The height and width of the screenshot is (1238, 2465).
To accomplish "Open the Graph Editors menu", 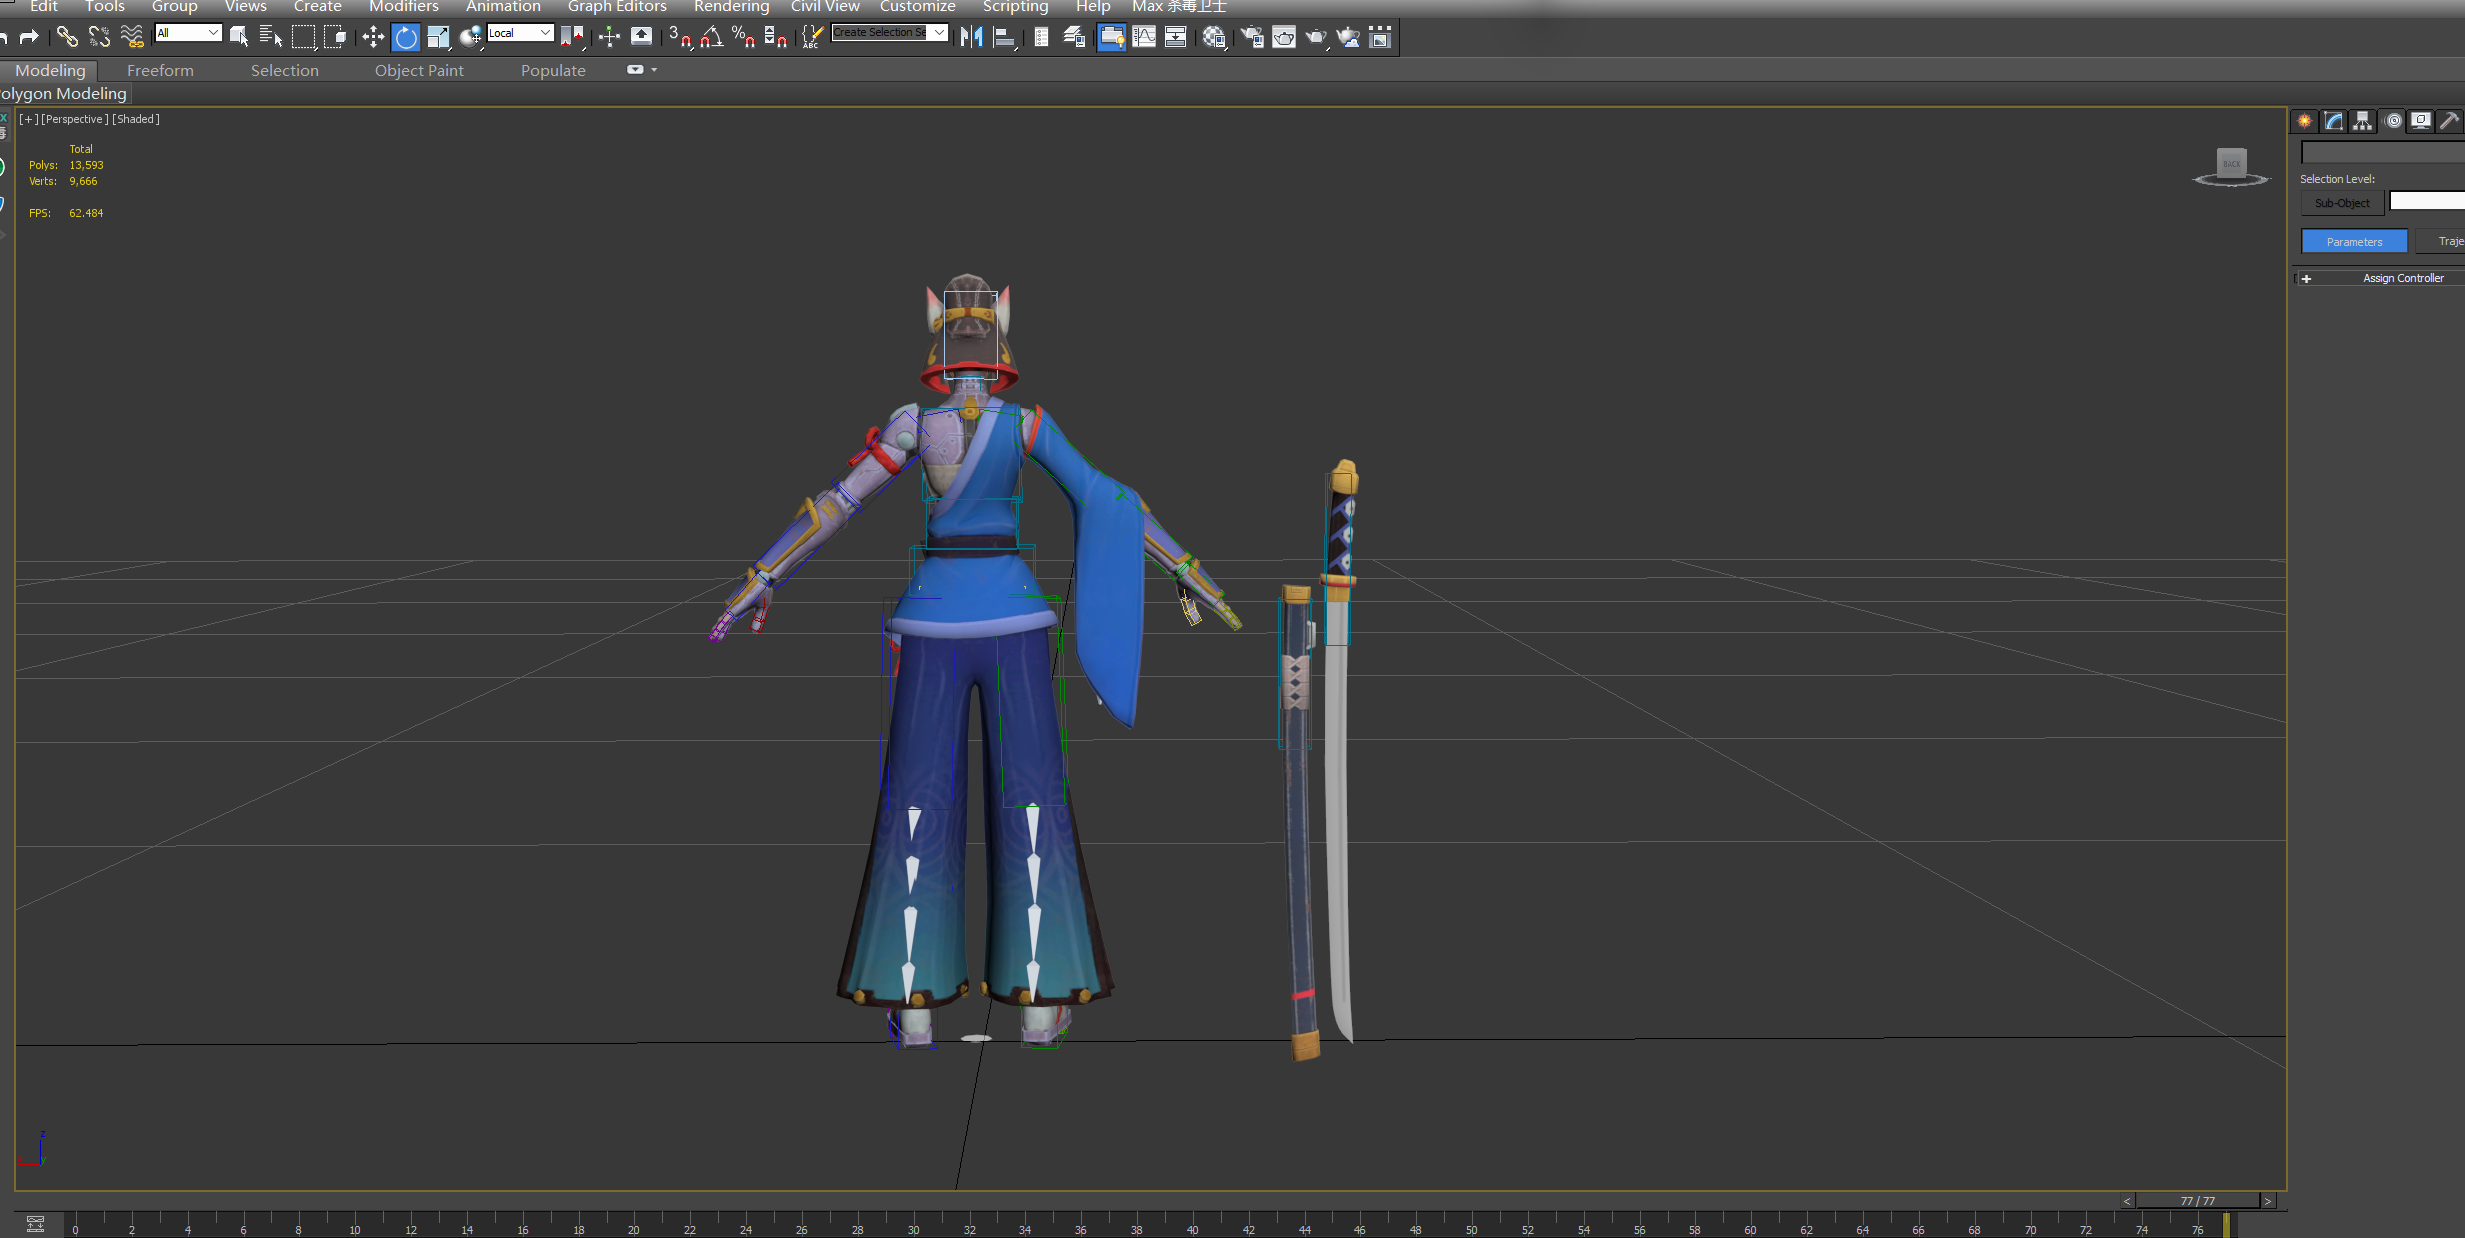I will coord(617,7).
